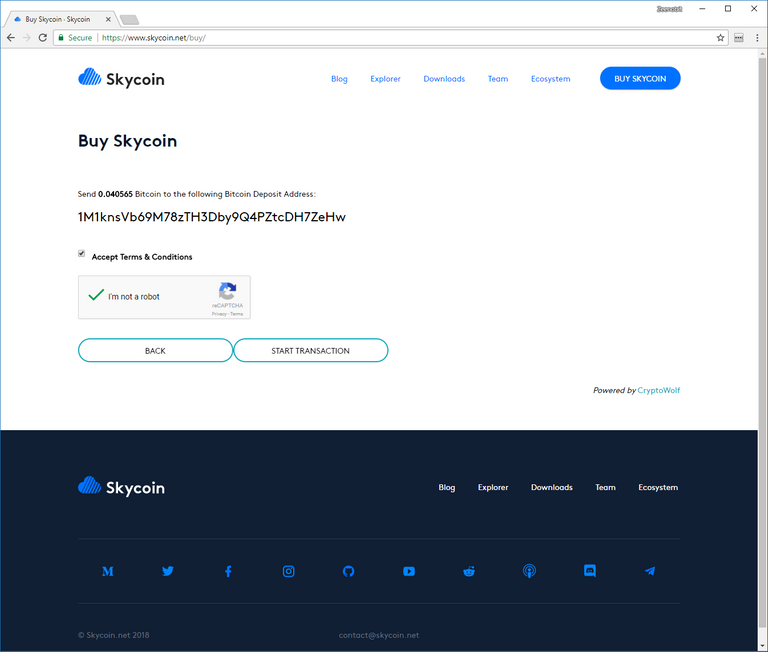
Task: Close the Buy Skycoin browser tab
Action: pyautogui.click(x=108, y=20)
